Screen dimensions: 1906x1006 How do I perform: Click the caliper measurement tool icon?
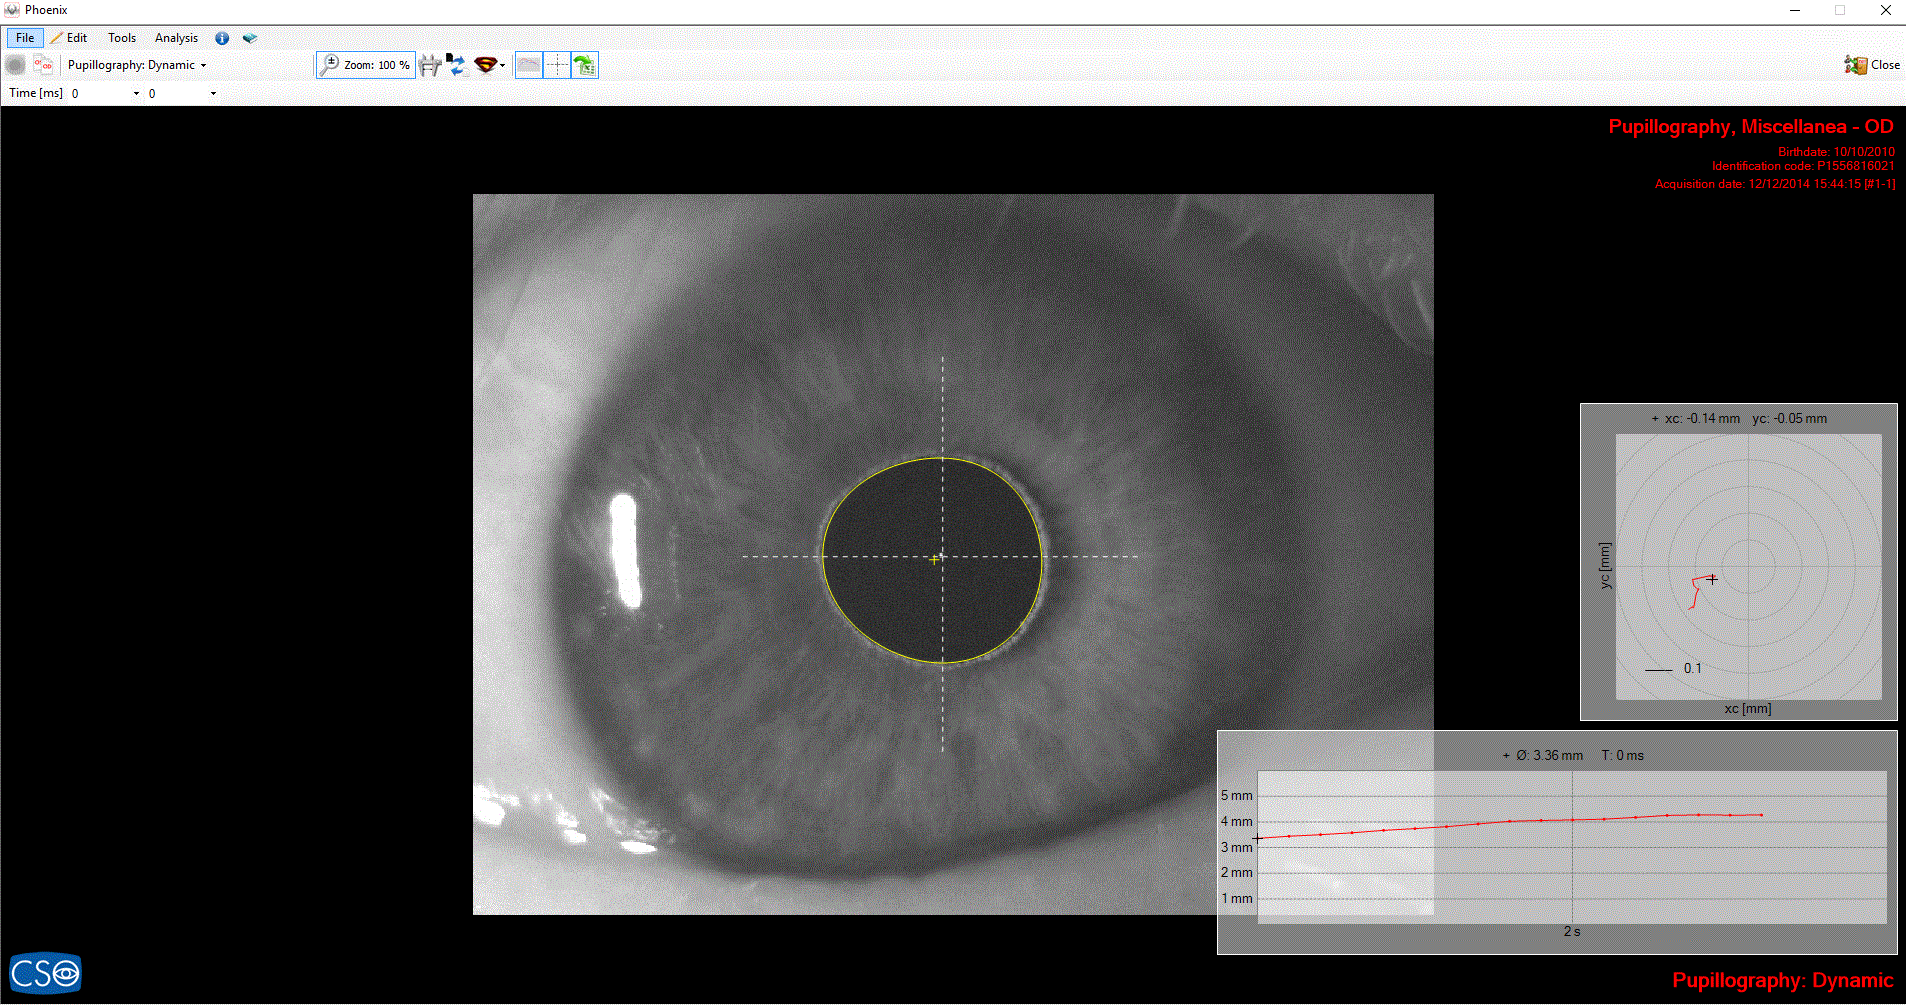click(x=430, y=66)
